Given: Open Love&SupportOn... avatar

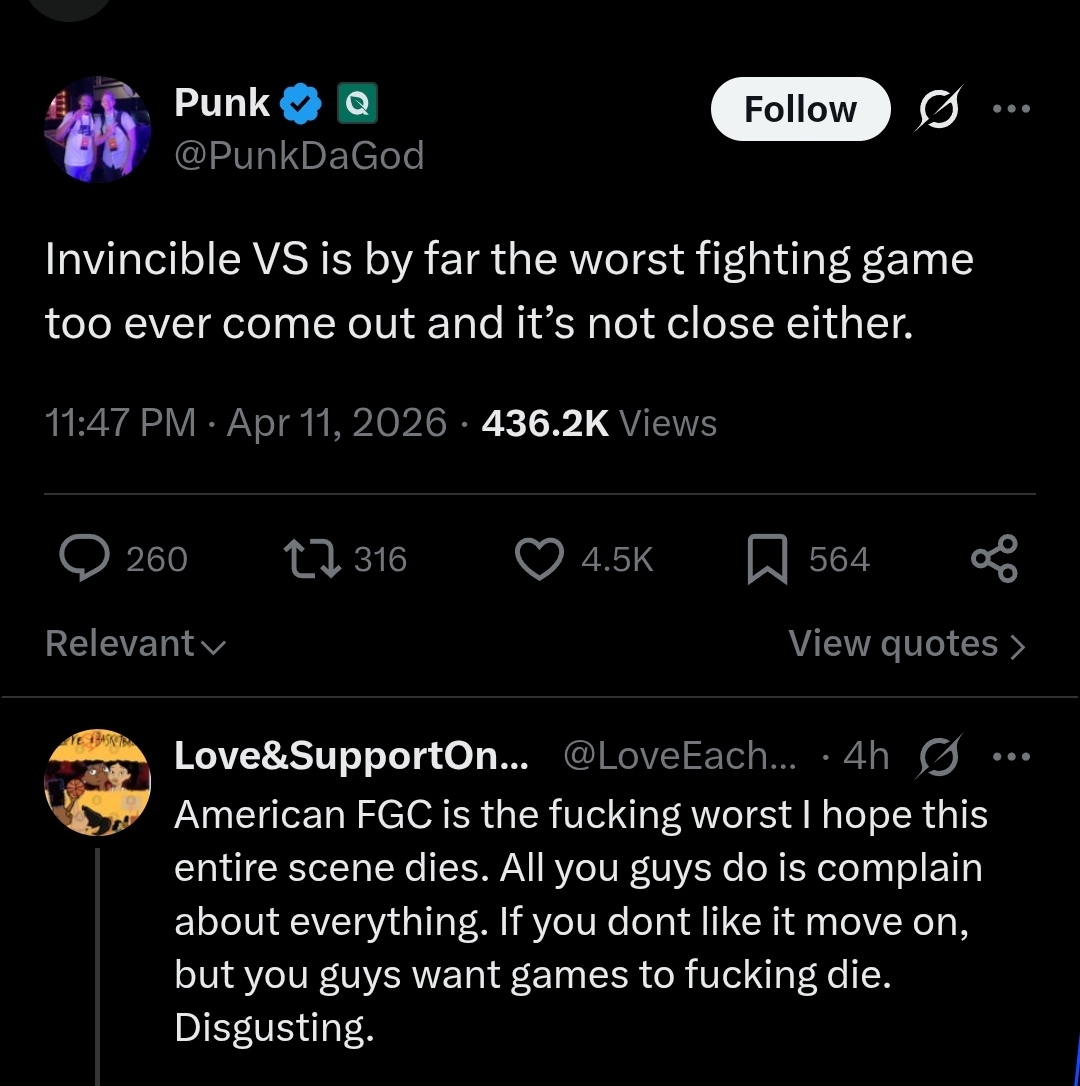Looking at the screenshot, I should [x=97, y=781].
